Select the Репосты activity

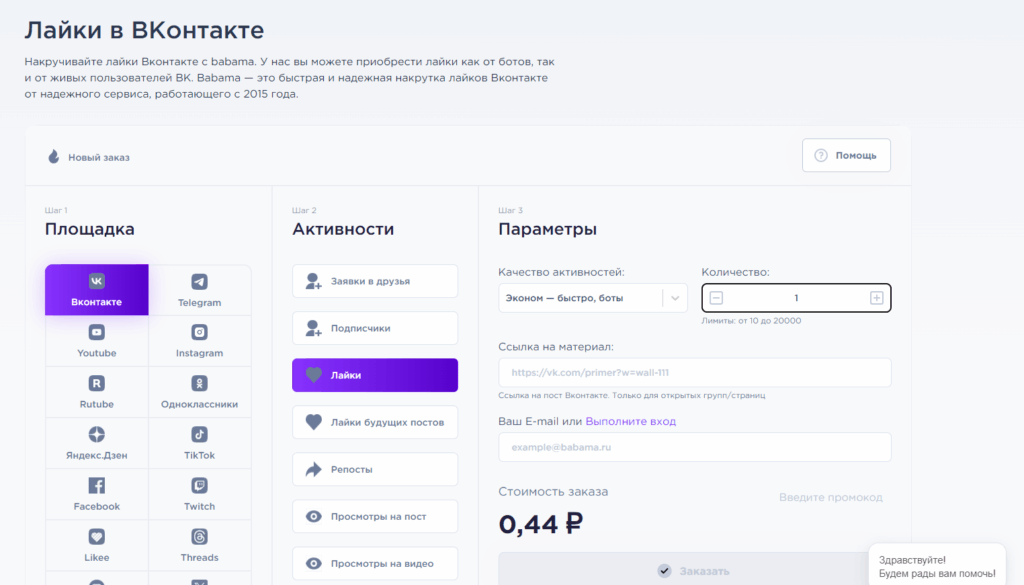click(375, 469)
